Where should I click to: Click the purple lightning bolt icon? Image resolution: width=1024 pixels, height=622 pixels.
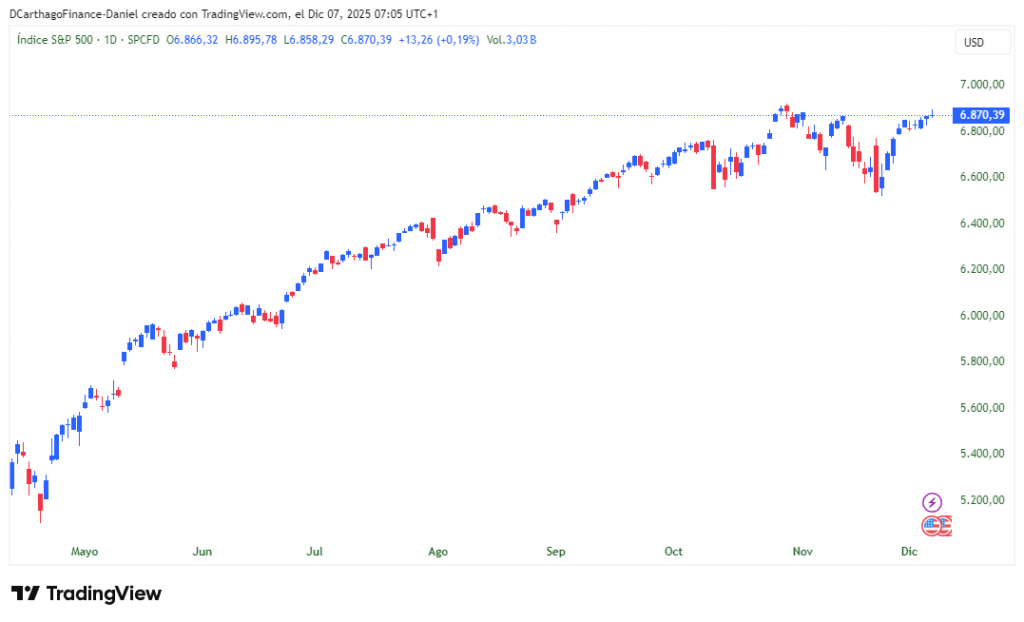pos(932,502)
